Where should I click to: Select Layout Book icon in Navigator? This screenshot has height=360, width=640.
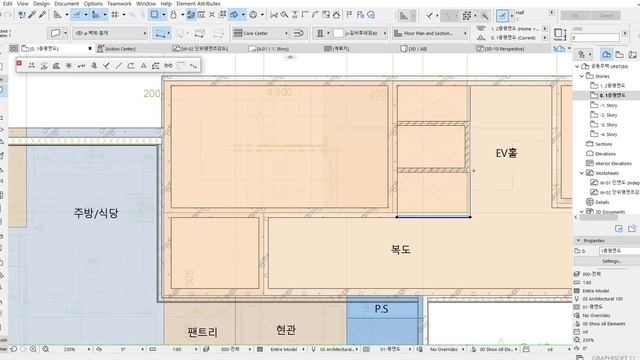[x=633, y=54]
